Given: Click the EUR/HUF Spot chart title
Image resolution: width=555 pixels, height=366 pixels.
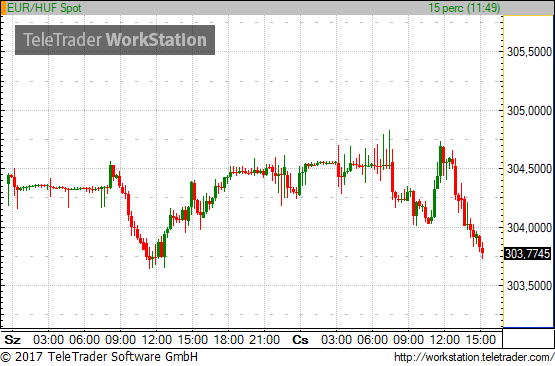Looking at the screenshot, I should point(44,8).
